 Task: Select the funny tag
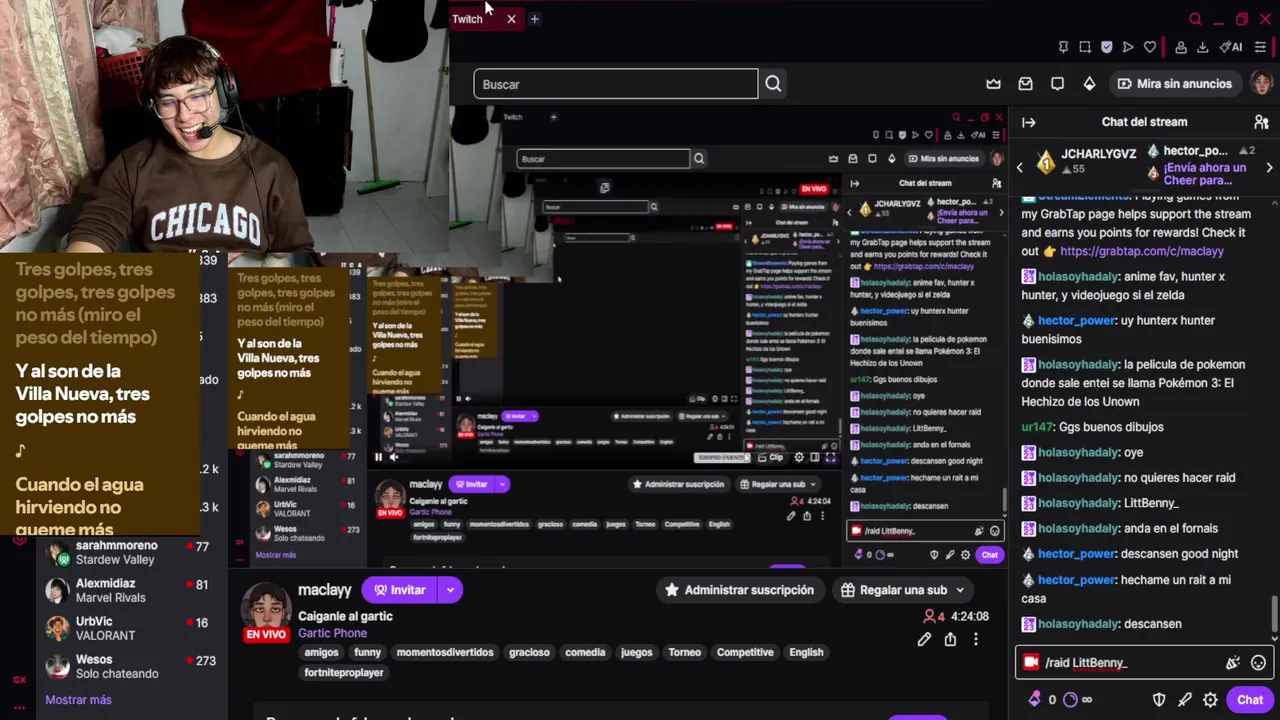[x=367, y=652]
